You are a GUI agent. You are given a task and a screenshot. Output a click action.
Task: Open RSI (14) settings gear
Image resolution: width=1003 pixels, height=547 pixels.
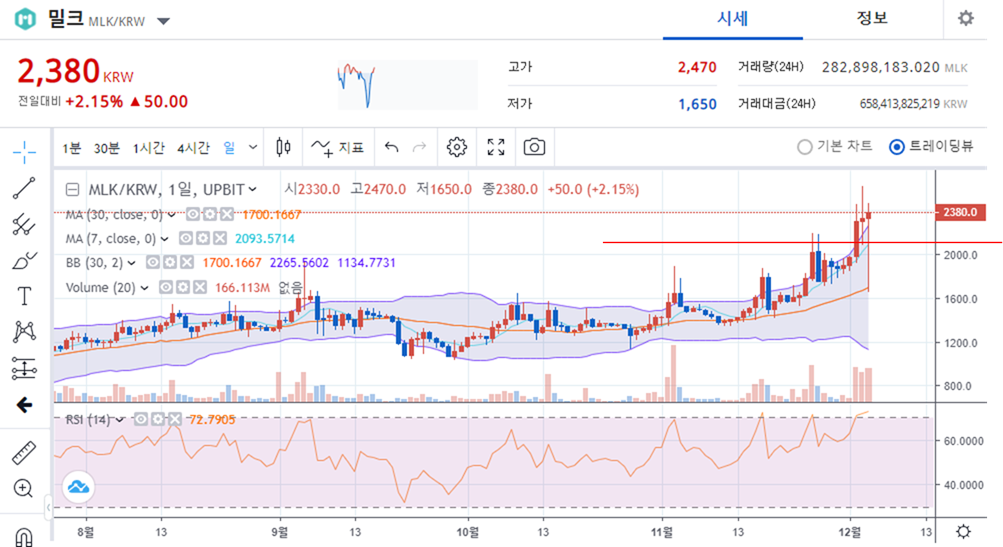(158, 419)
